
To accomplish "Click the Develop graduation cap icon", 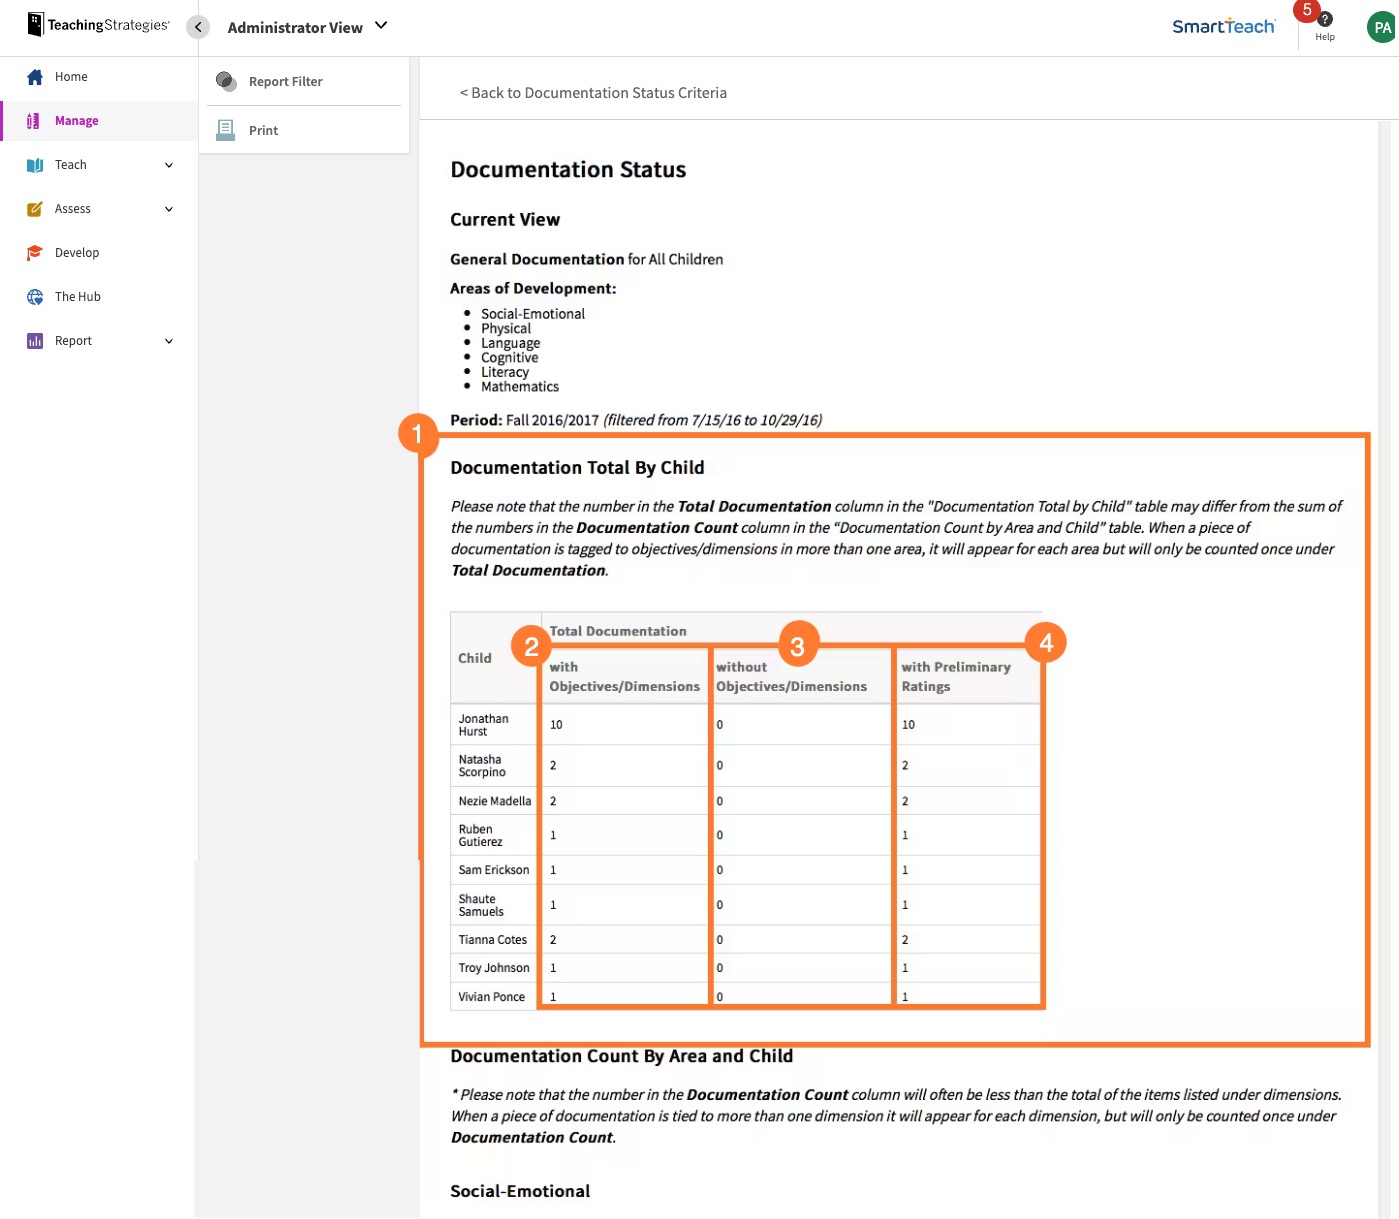I will pos(34,252).
